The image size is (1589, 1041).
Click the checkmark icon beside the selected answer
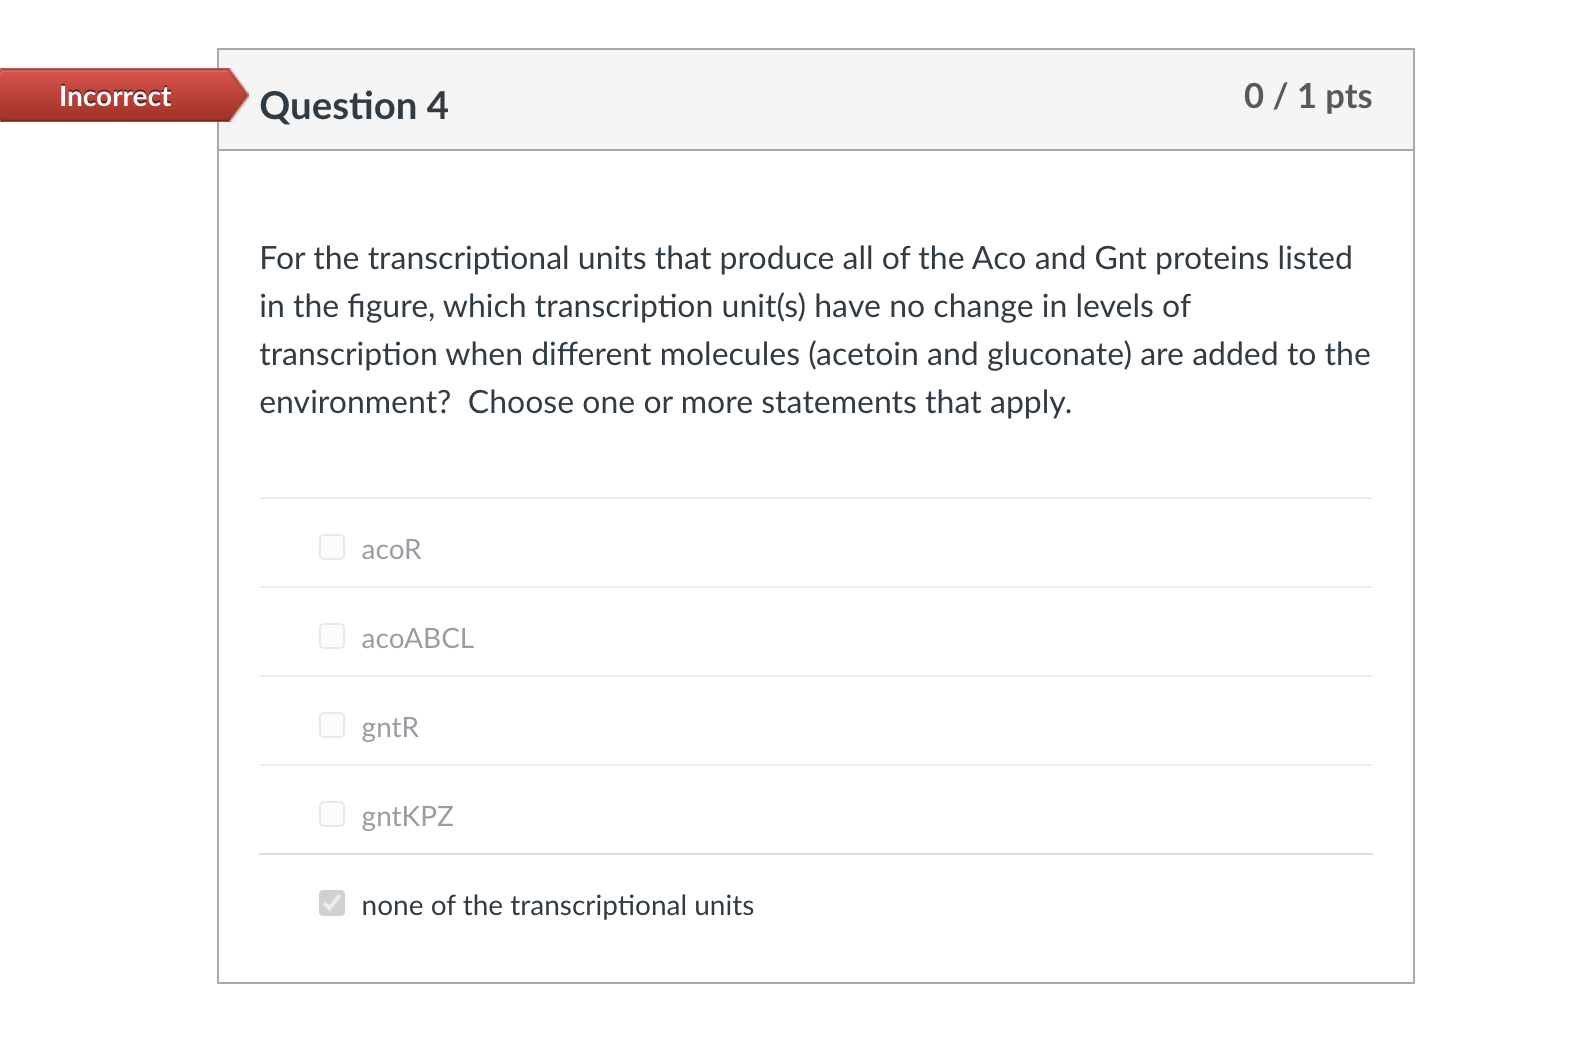331,903
